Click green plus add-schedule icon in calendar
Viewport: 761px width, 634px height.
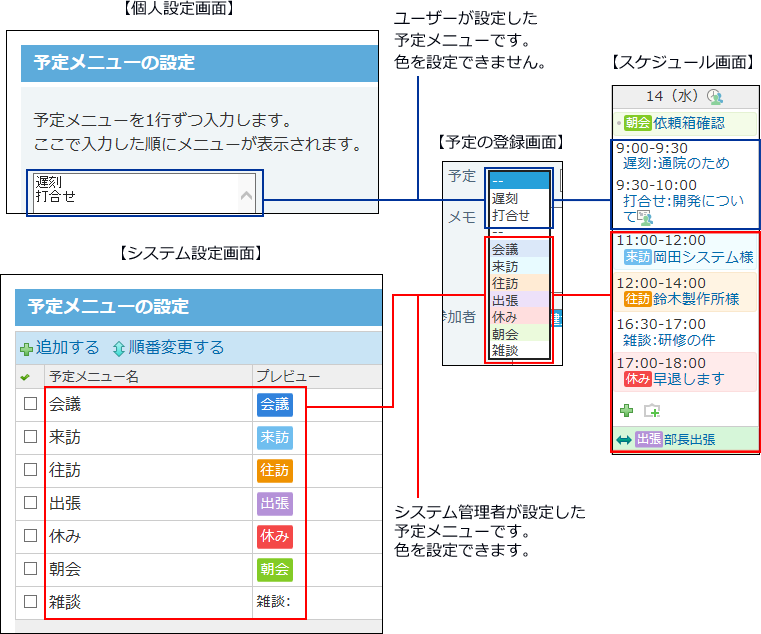(627, 410)
